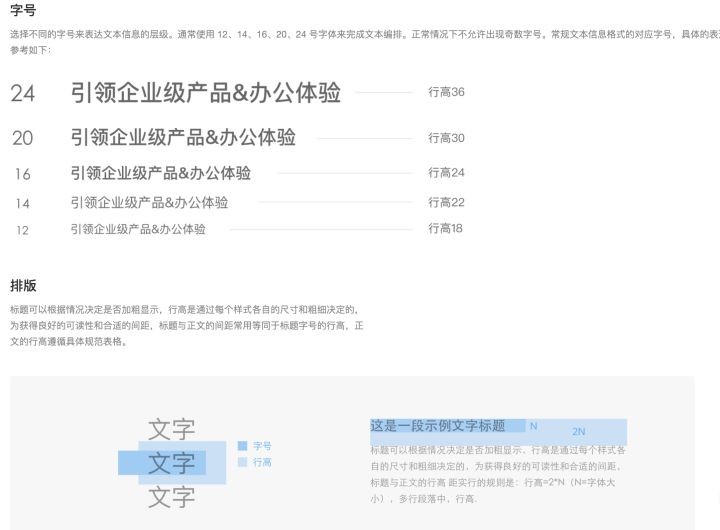The height and width of the screenshot is (530, 720).
Task: Click the 行高18 label
Action: tap(445, 229)
